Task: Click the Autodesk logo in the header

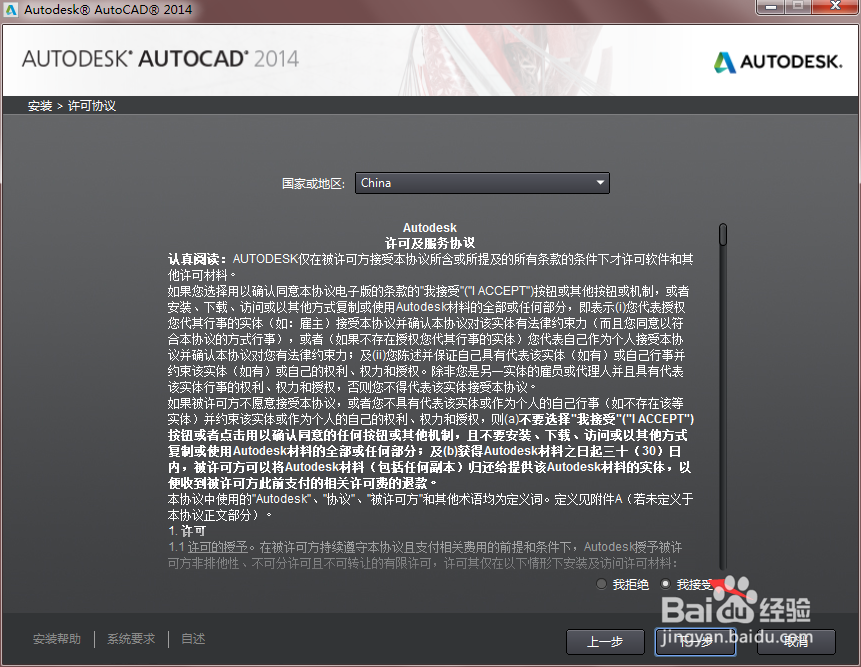Action: pos(778,61)
